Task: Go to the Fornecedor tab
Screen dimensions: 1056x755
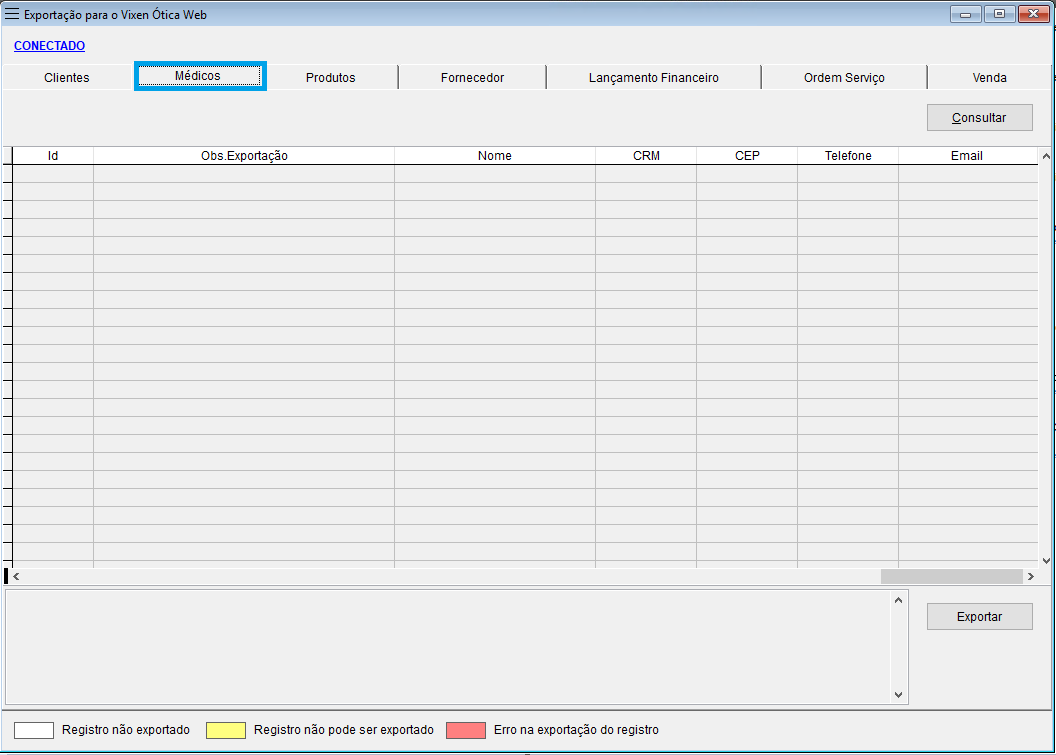Action: pyautogui.click(x=472, y=78)
